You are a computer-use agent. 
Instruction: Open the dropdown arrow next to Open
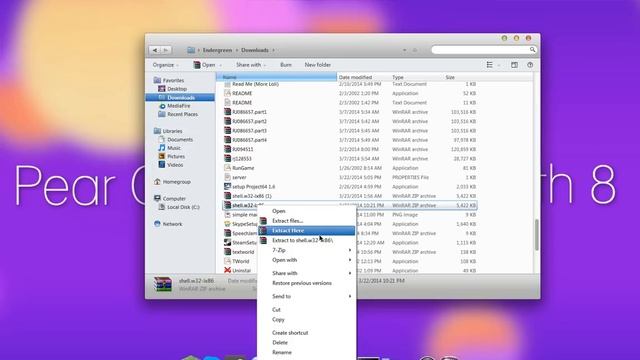[x=220, y=65]
